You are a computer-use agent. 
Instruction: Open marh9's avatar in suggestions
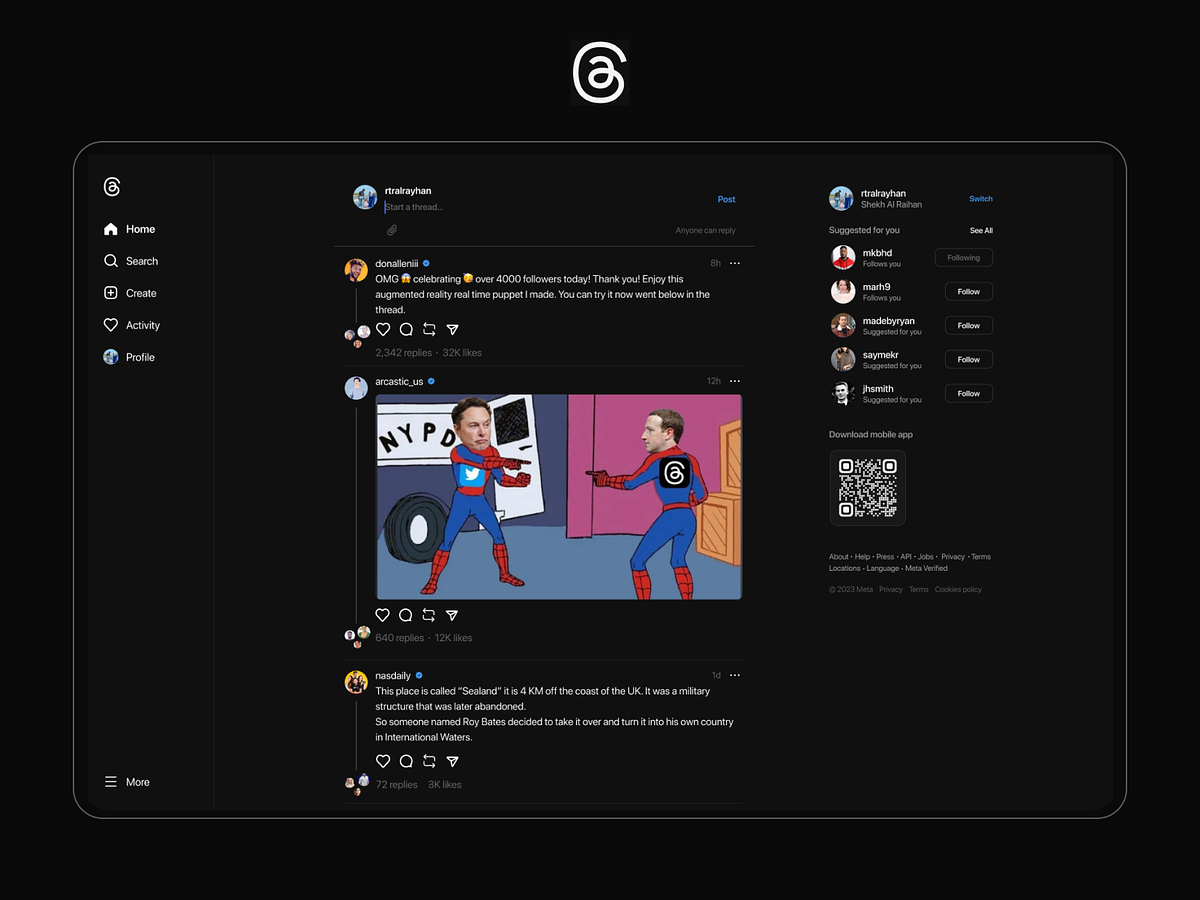pyautogui.click(x=843, y=292)
